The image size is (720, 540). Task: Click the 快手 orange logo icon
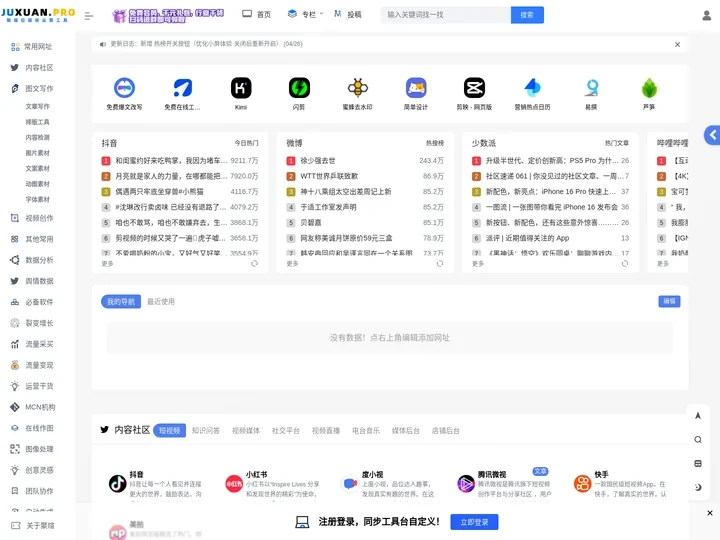(x=582, y=484)
